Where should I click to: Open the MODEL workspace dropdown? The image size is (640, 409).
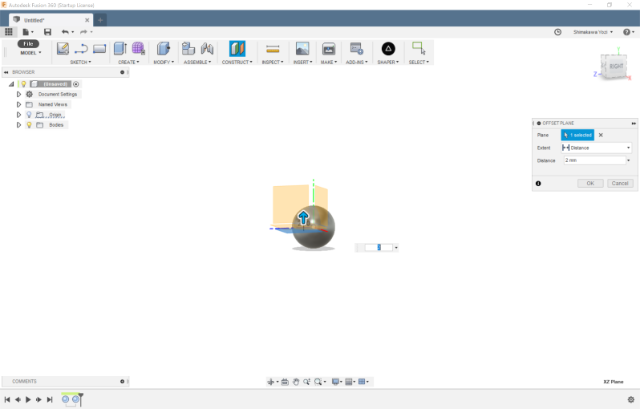(31, 53)
